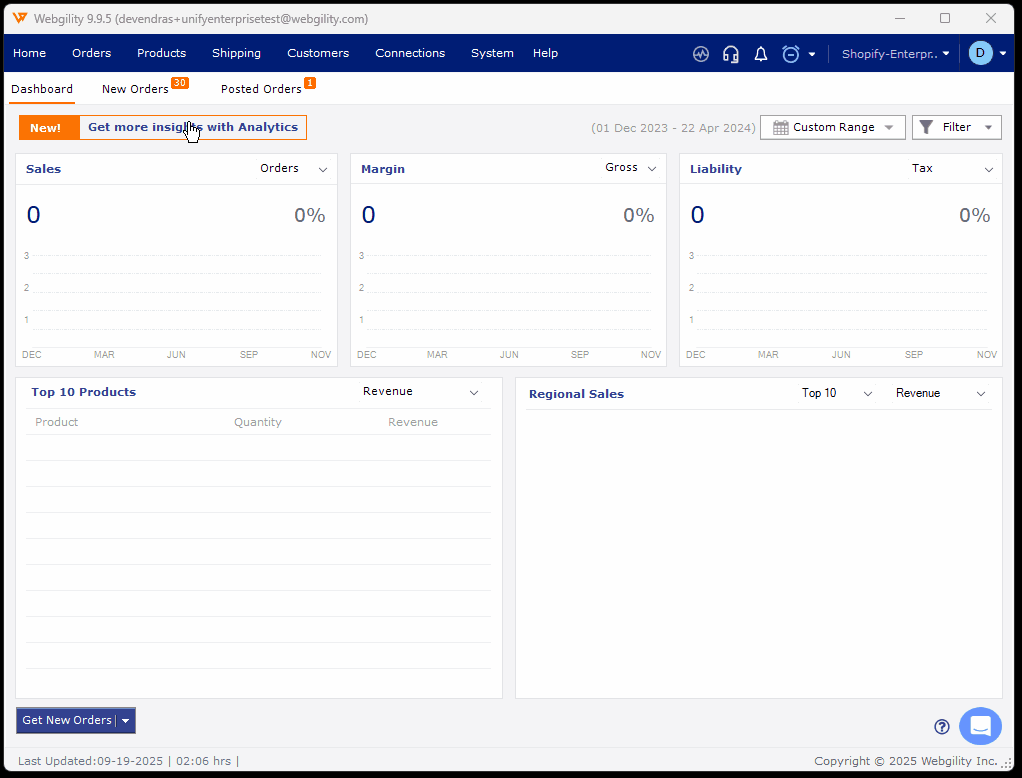Screen dimensions: 1022x778
Task: Open the activity monitor pulse icon
Action: pos(701,54)
